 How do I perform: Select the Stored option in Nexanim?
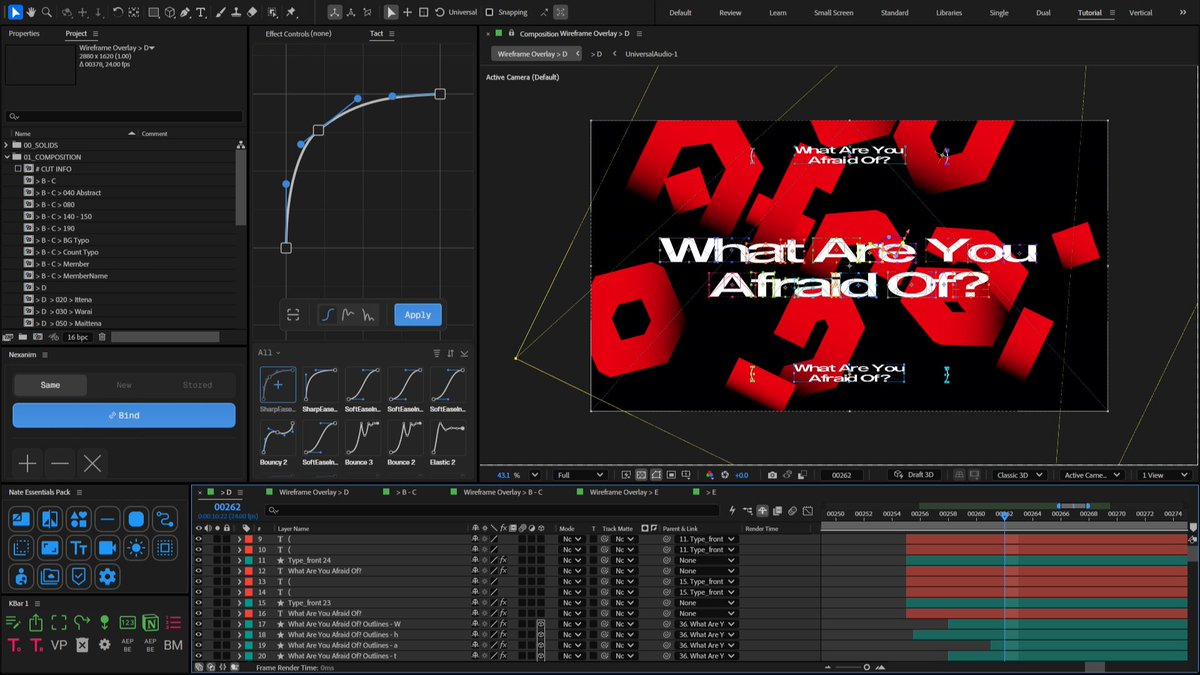(197, 385)
